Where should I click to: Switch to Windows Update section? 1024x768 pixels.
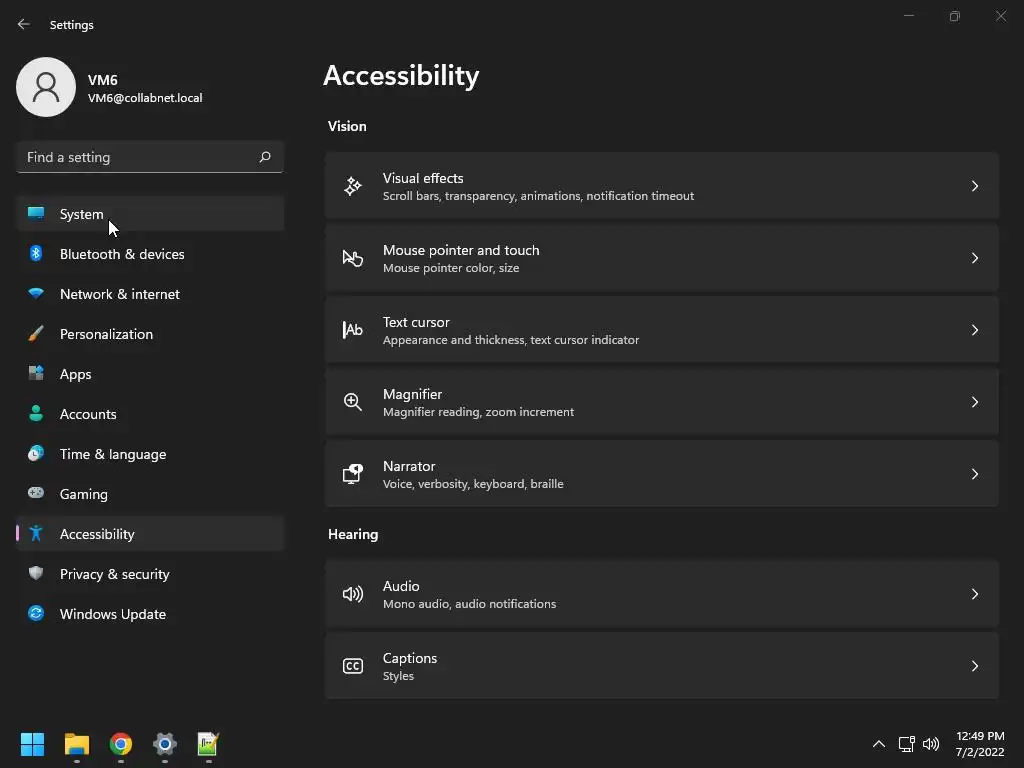pyautogui.click(x=112, y=614)
